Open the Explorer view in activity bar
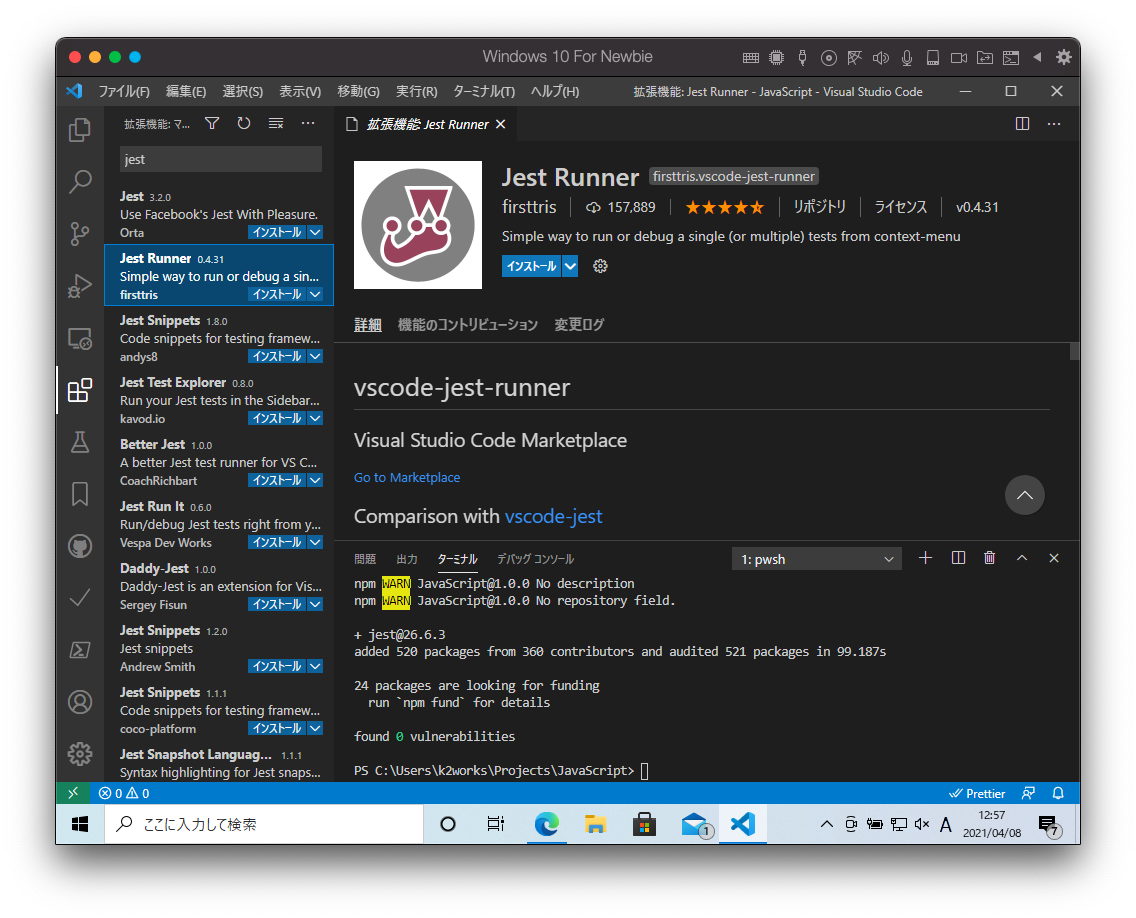1136x918 pixels. tap(80, 130)
